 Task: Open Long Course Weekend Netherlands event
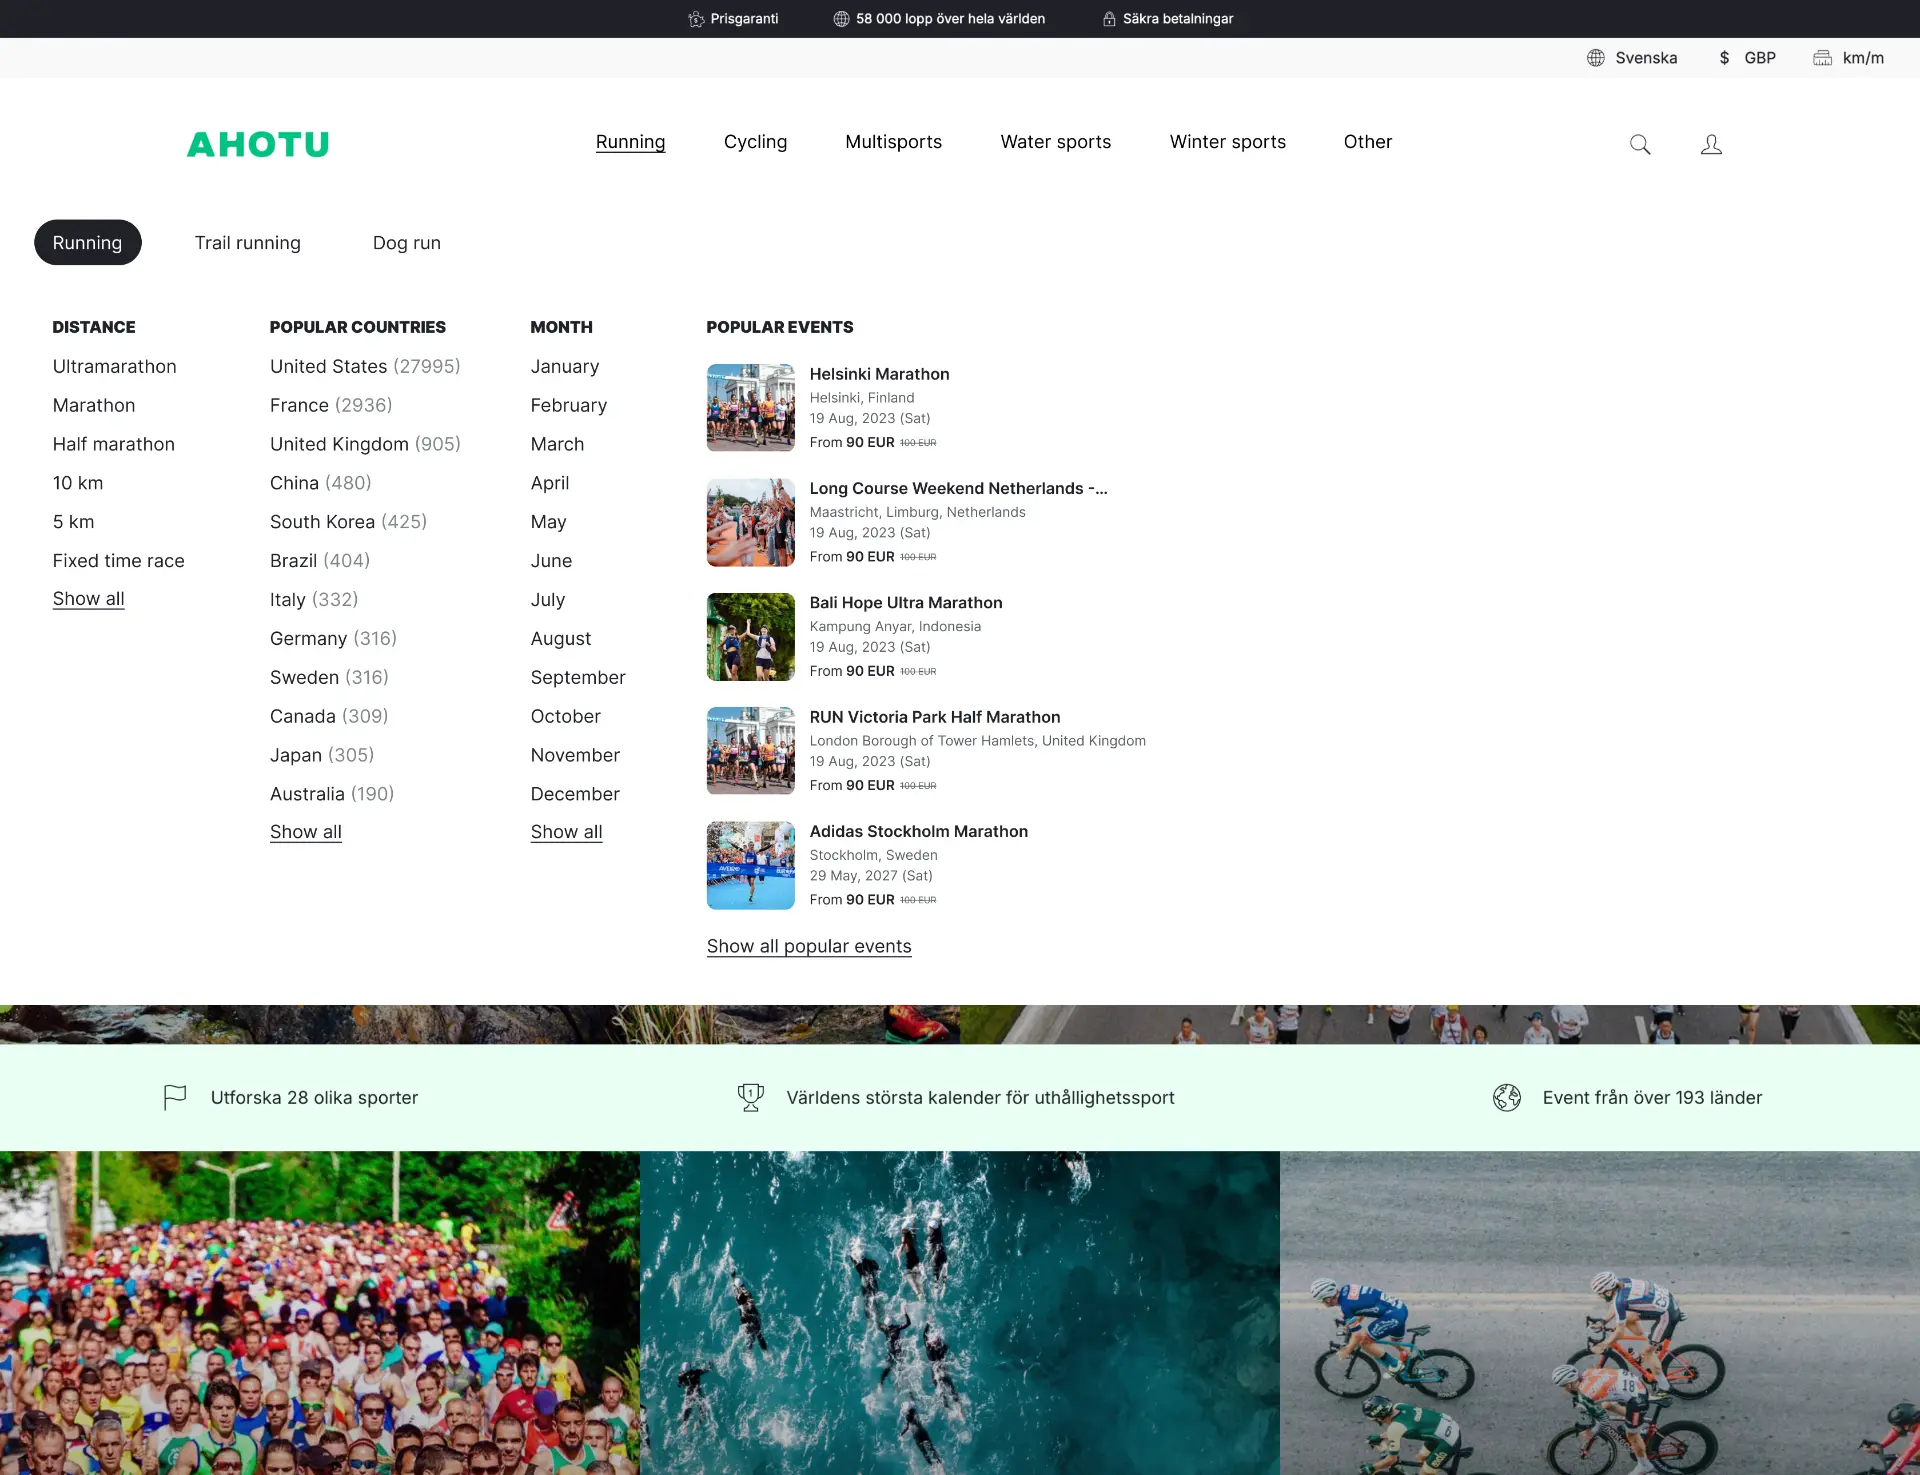(x=958, y=488)
